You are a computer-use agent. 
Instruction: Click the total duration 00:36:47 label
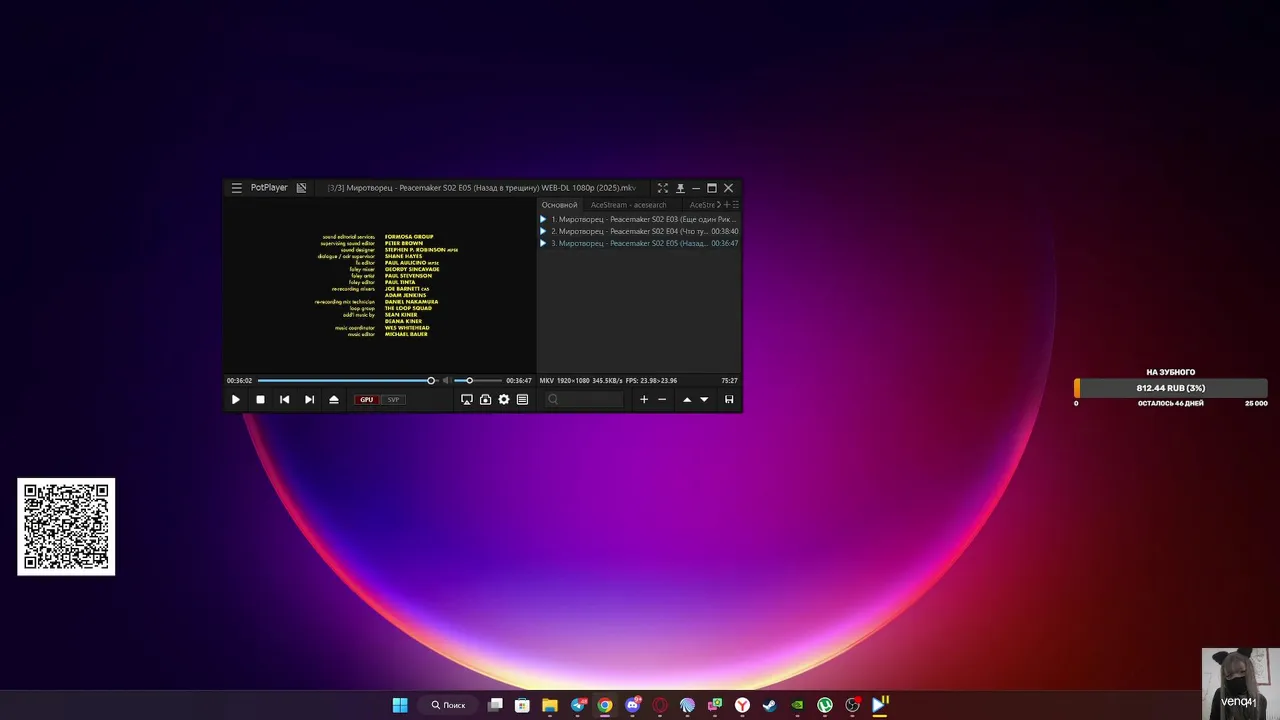point(519,380)
